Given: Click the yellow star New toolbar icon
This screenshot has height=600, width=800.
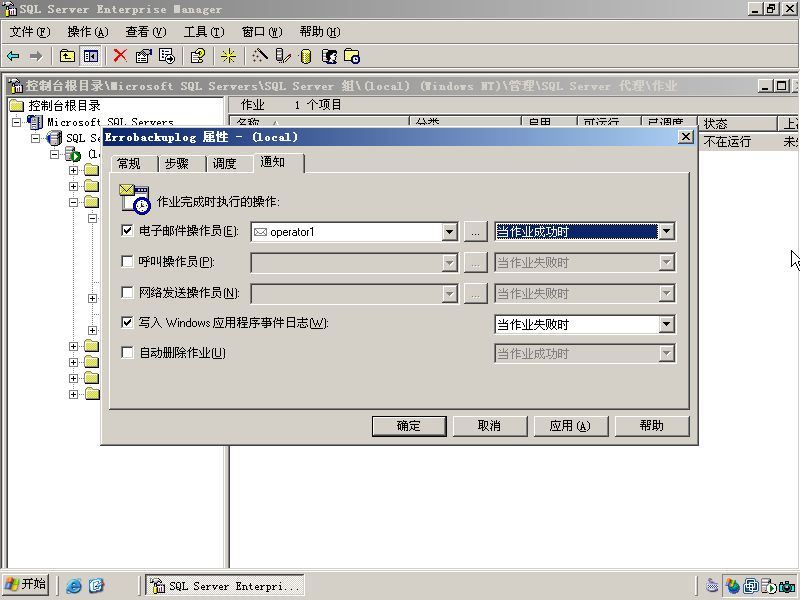Looking at the screenshot, I should click(228, 56).
